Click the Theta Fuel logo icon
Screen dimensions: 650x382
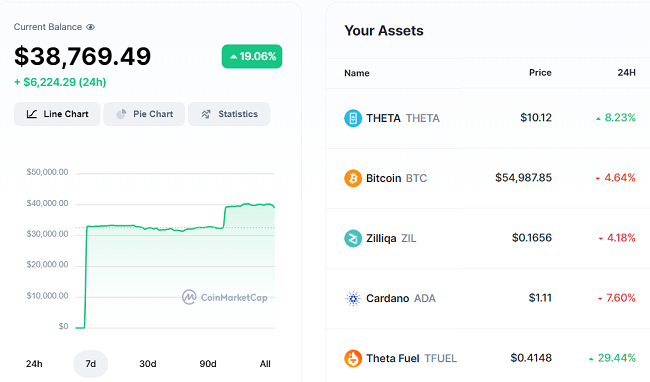point(353,358)
